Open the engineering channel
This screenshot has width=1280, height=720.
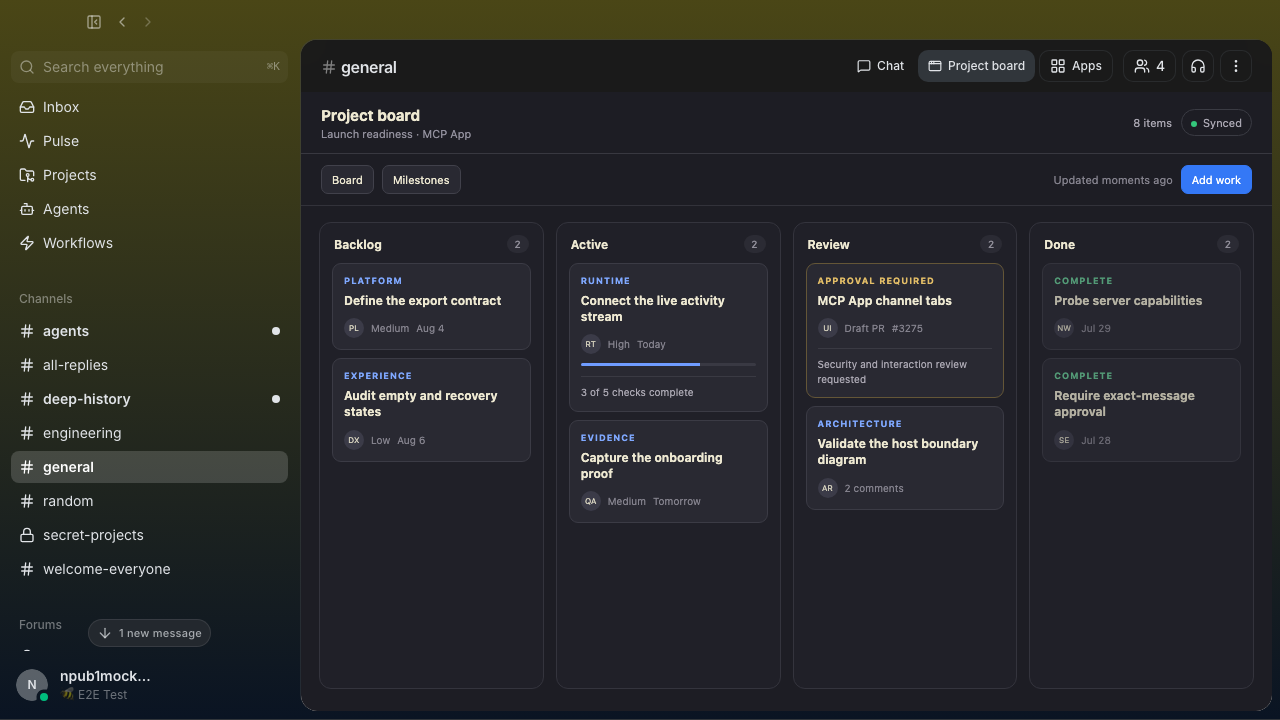tap(149, 433)
